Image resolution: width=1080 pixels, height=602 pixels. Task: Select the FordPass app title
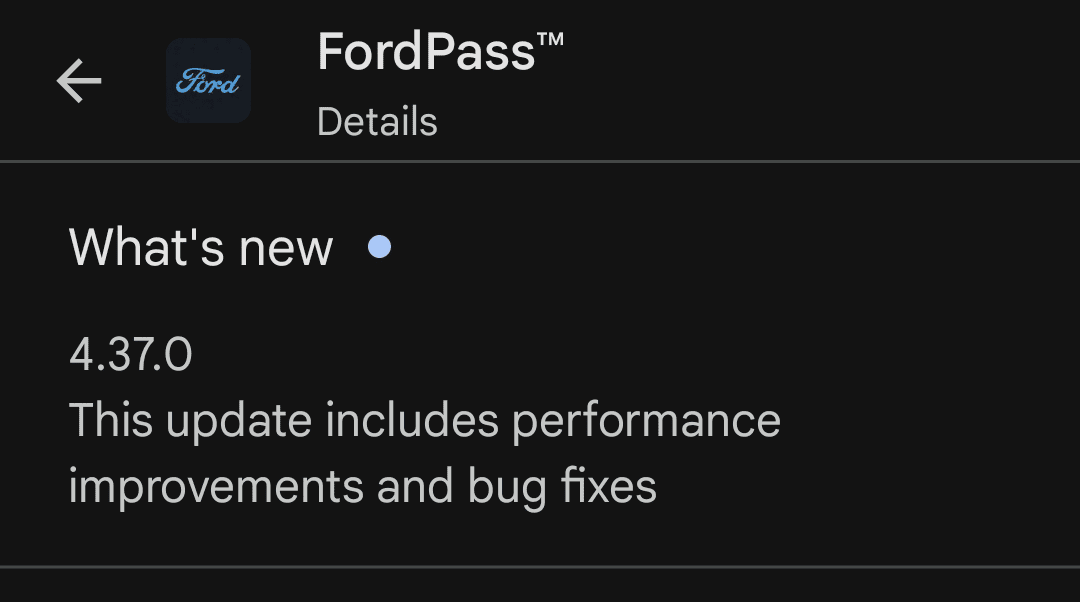427,52
